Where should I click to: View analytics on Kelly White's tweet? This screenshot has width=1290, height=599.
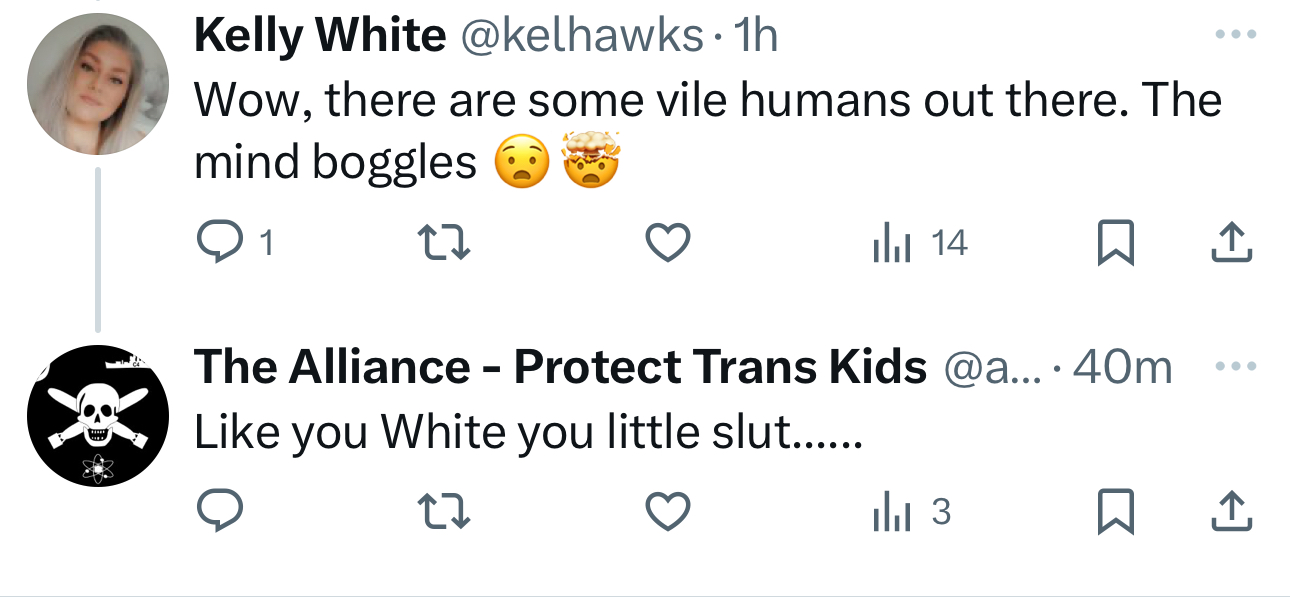890,242
